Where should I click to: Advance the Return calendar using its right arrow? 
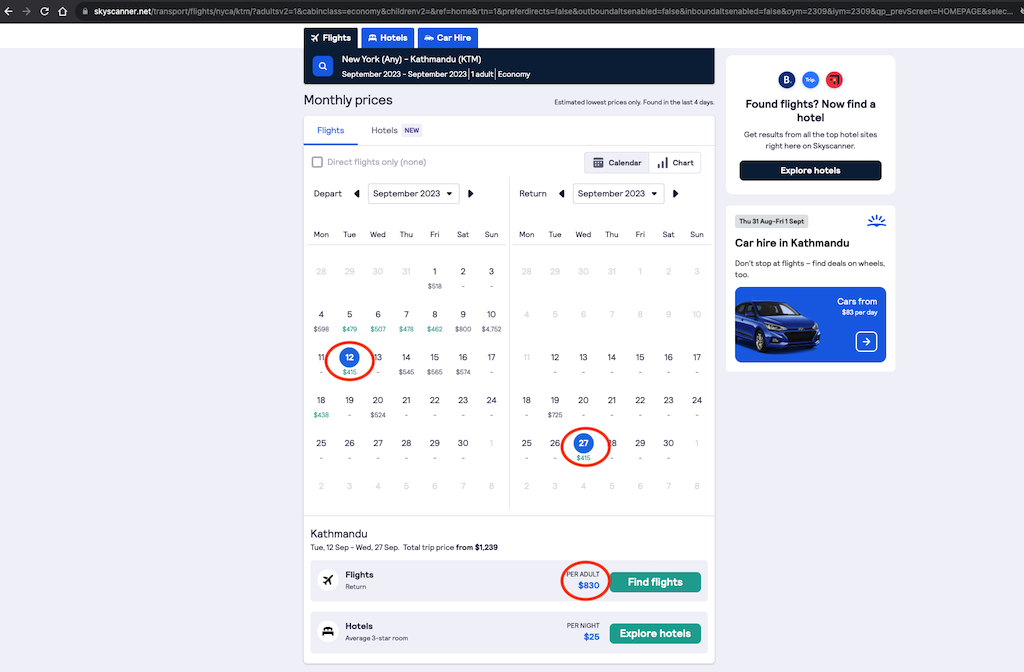tap(676, 193)
